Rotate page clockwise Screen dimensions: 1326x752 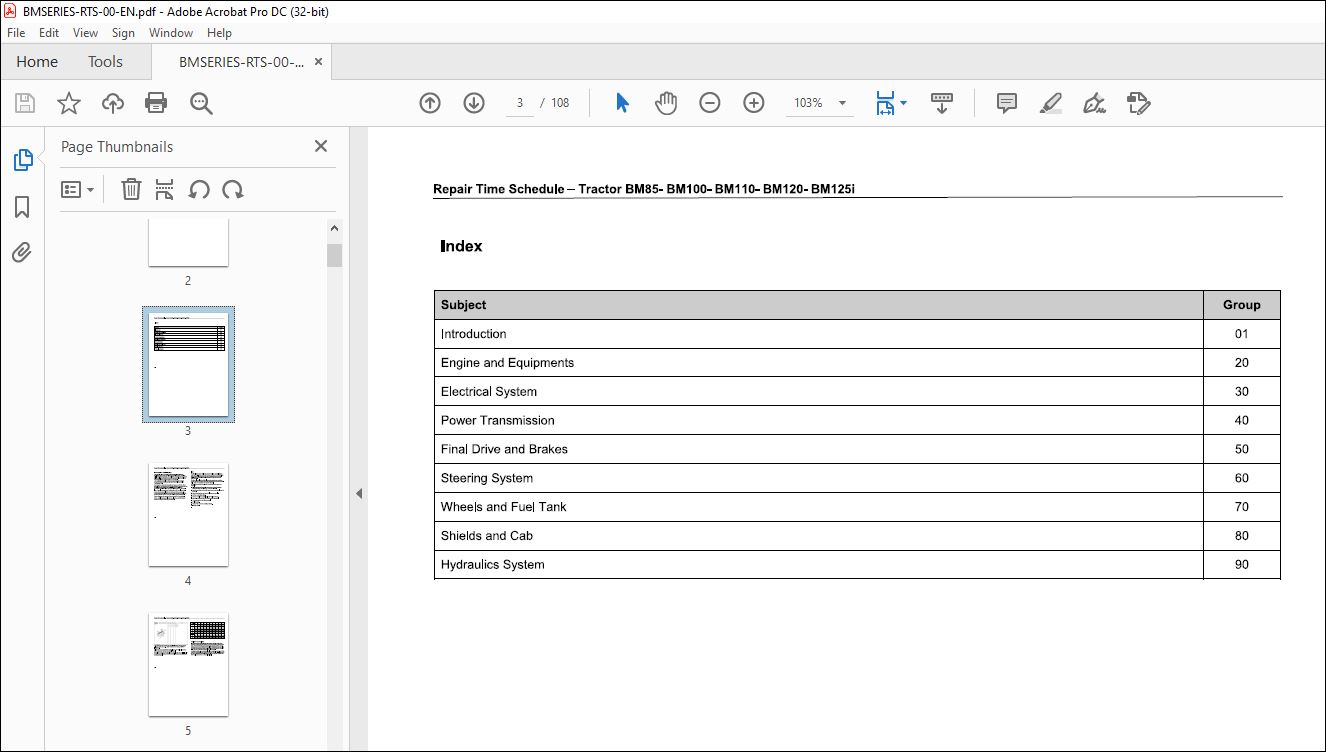(x=233, y=189)
